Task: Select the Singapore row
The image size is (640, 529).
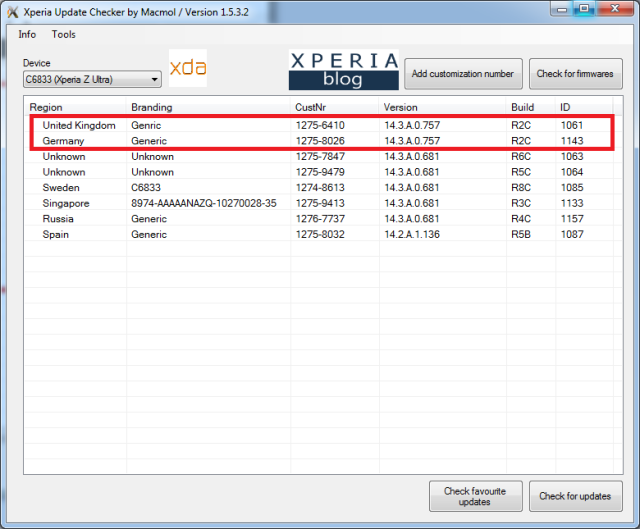Action: point(319,203)
